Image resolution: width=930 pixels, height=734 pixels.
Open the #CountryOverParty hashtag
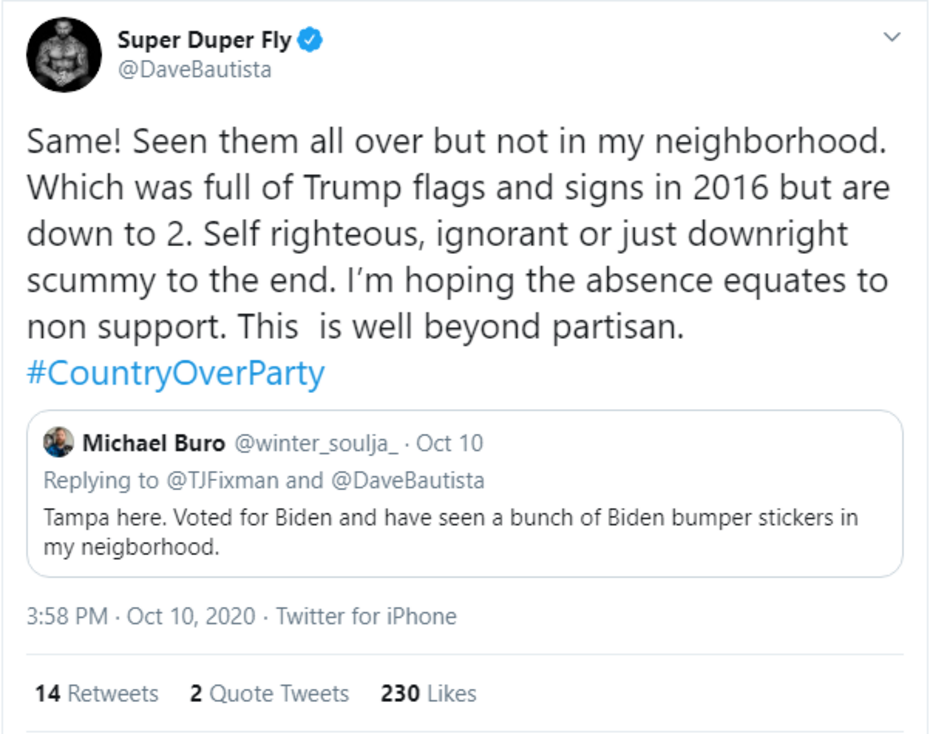coord(176,374)
